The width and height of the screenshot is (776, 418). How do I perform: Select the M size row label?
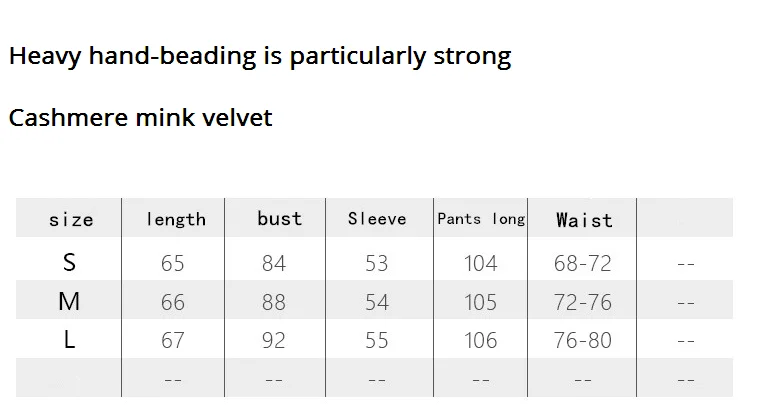[x=69, y=301]
